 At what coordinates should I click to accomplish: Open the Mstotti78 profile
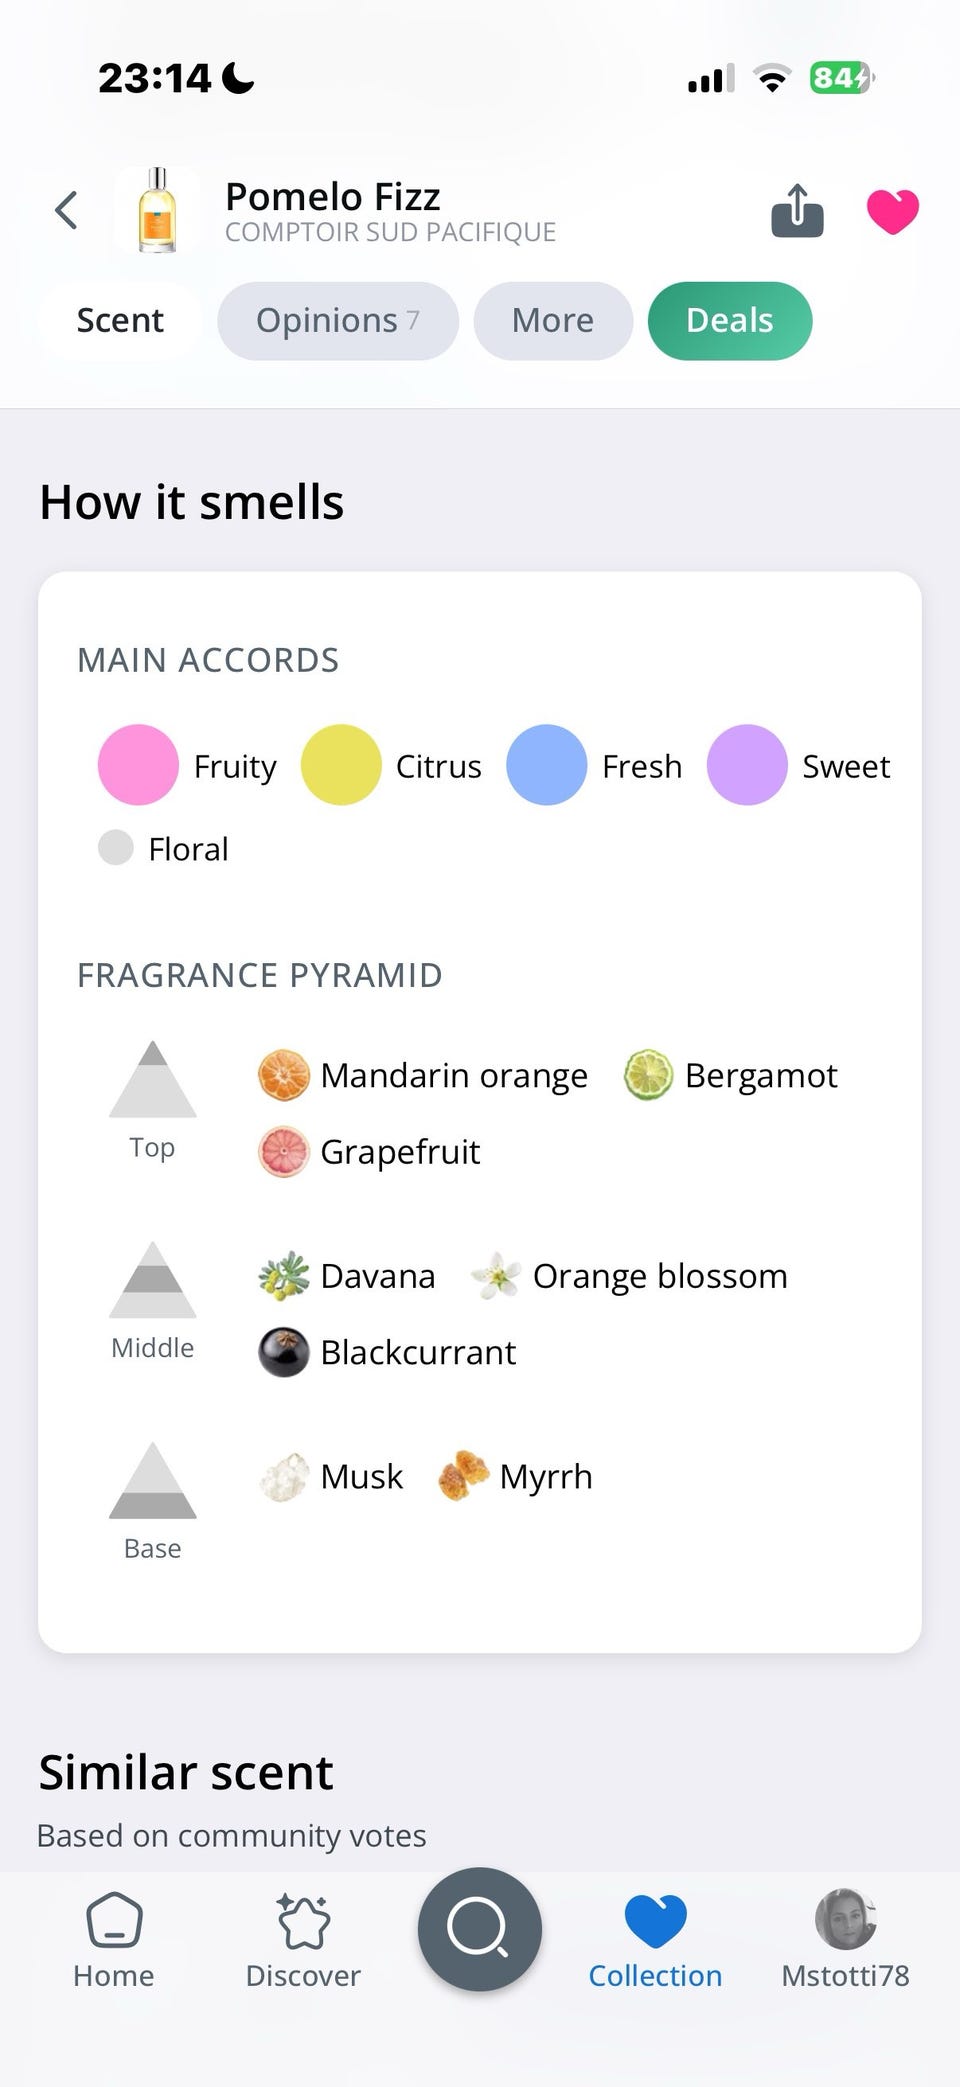click(x=845, y=1939)
